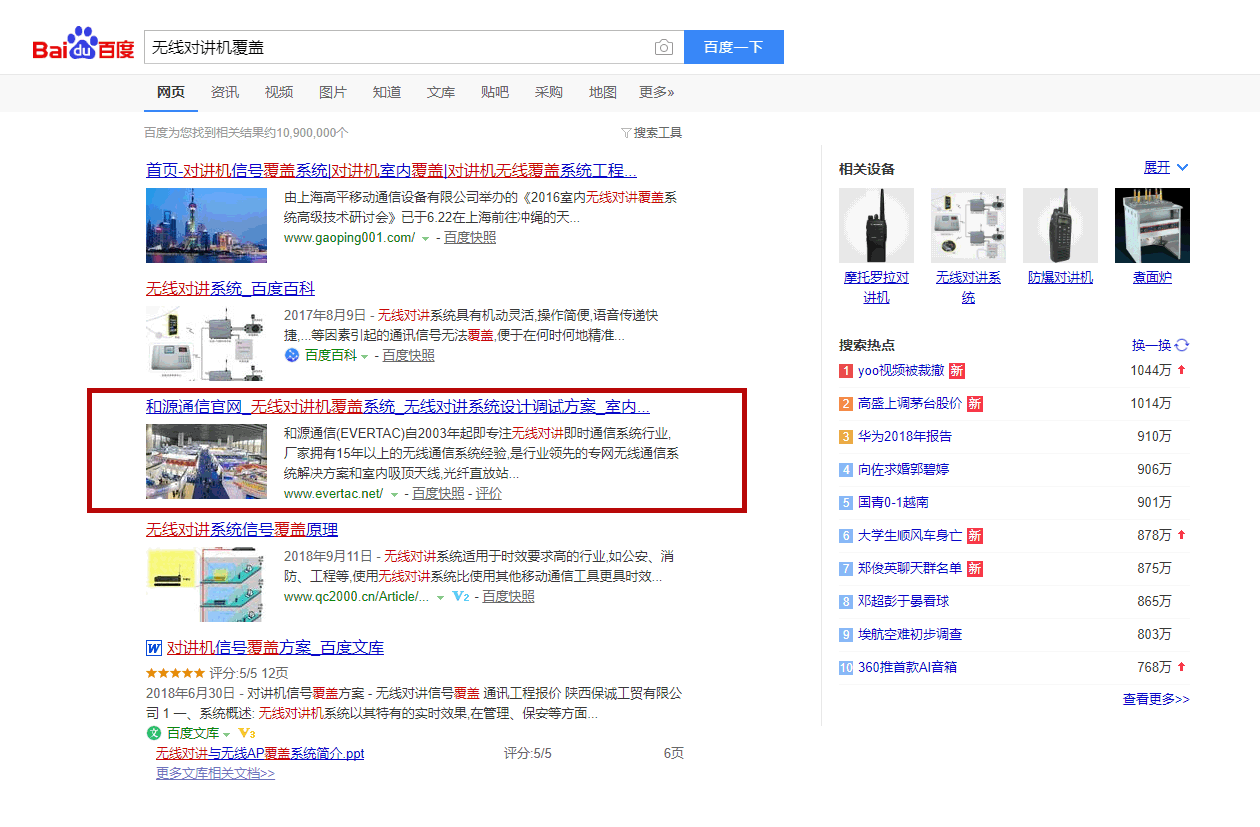Click 更多文库相关文档>> link

215,773
